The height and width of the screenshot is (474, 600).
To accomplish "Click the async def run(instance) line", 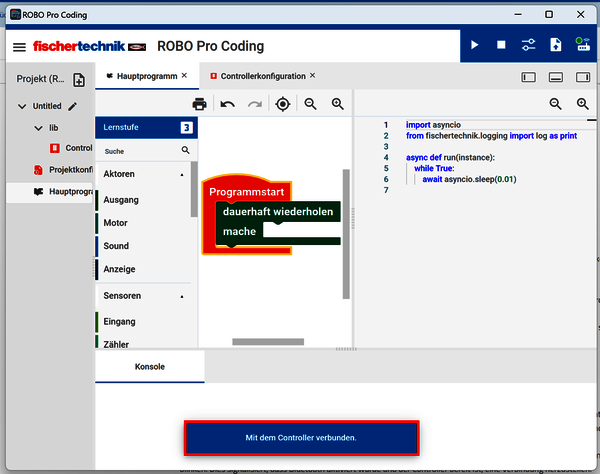I will click(450, 157).
